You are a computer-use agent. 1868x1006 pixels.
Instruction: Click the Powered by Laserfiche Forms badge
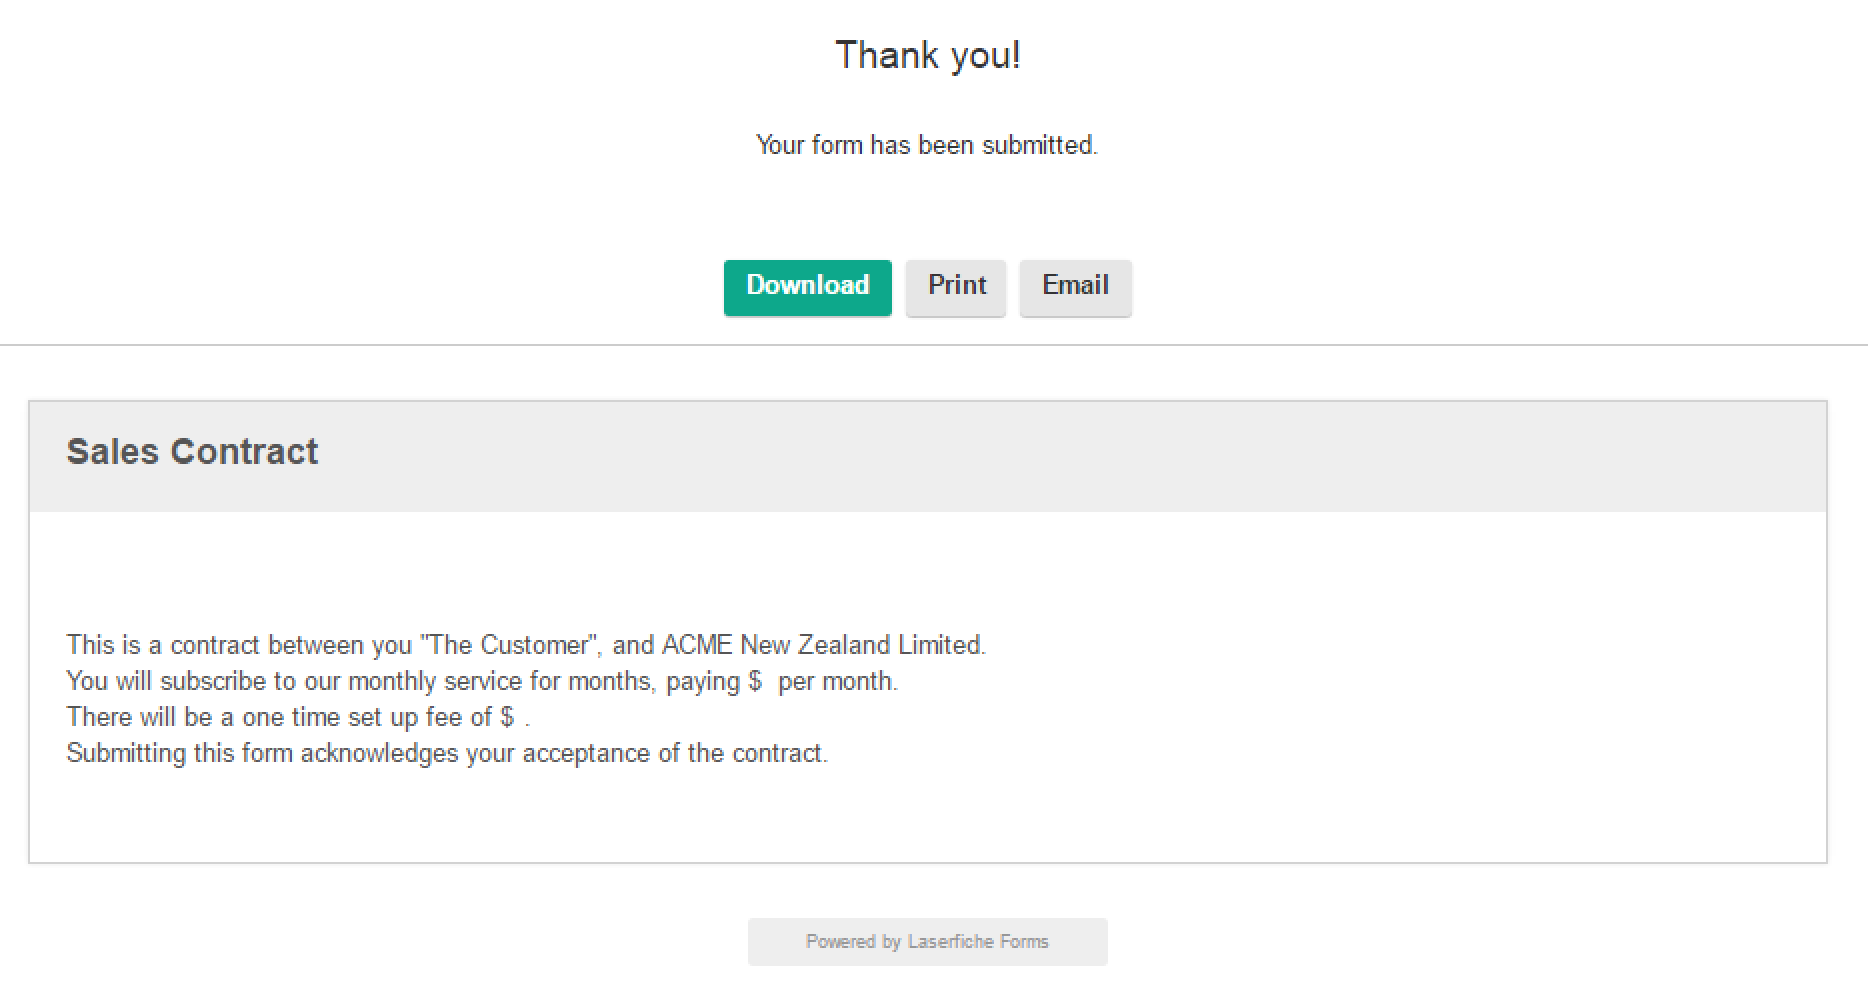tap(927, 941)
